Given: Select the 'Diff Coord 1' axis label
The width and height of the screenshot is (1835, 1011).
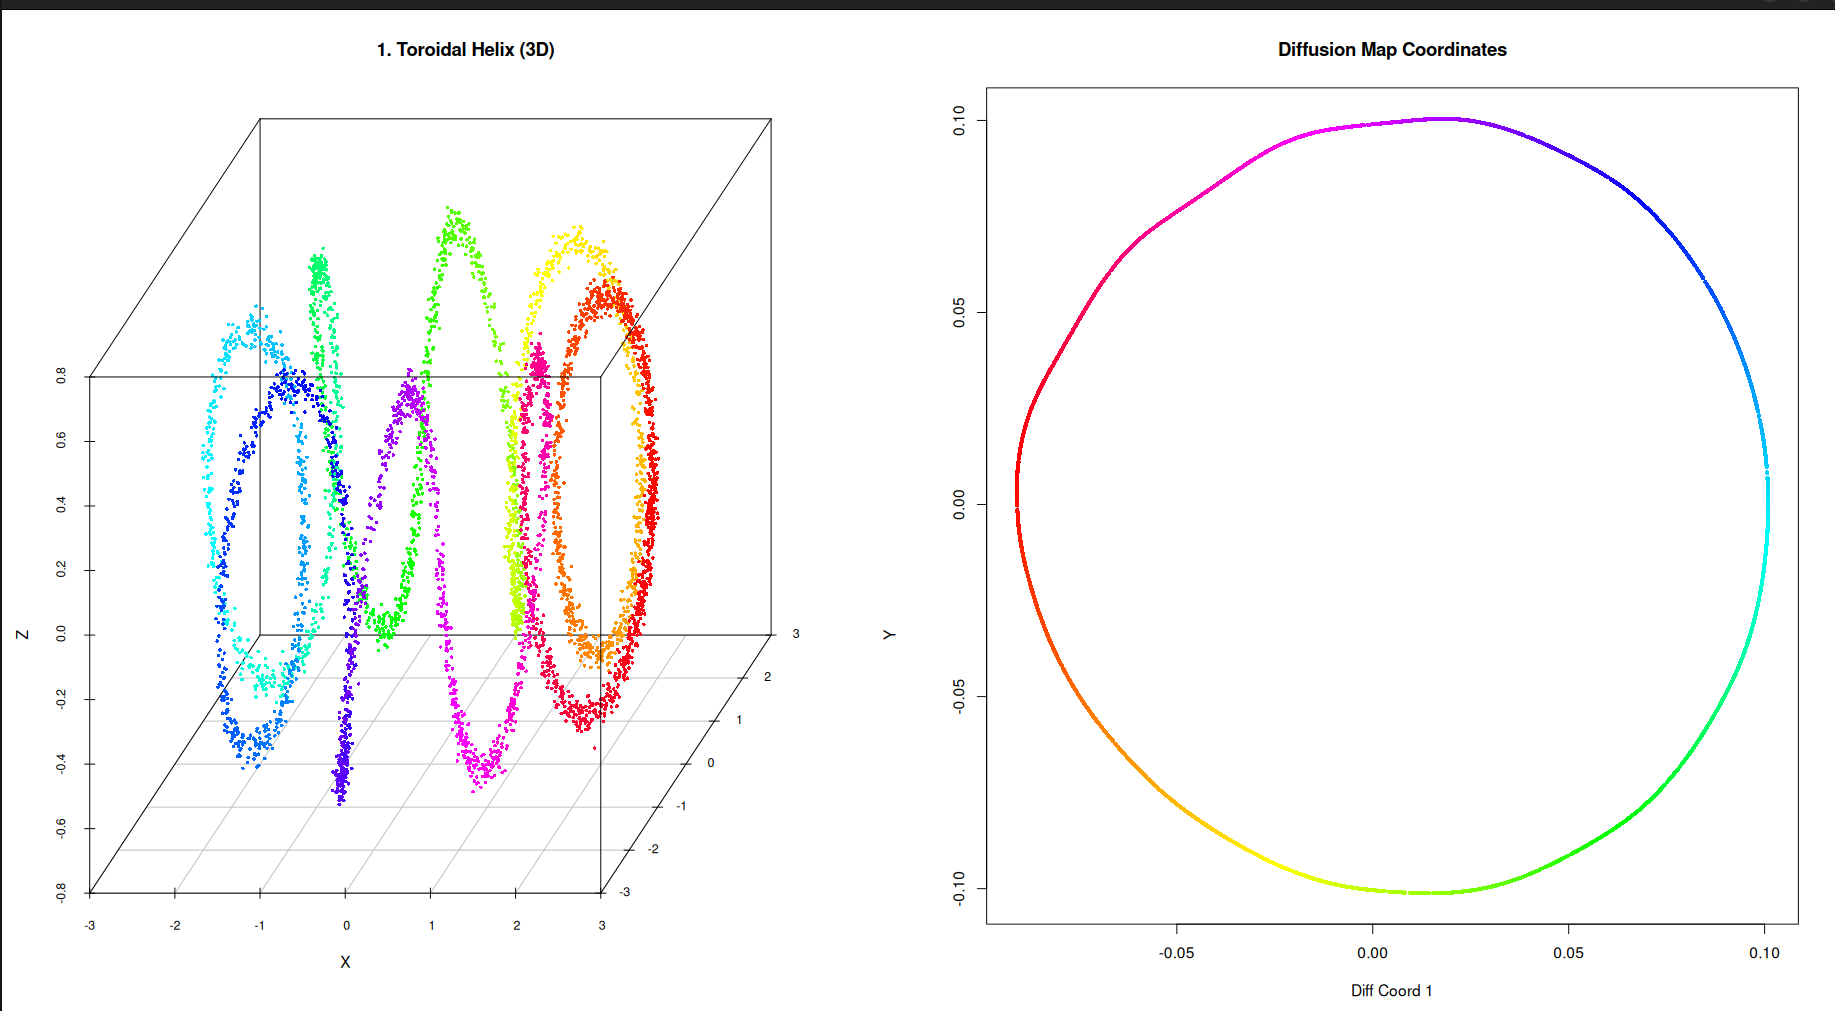Looking at the screenshot, I should pyautogui.click(x=1392, y=991).
